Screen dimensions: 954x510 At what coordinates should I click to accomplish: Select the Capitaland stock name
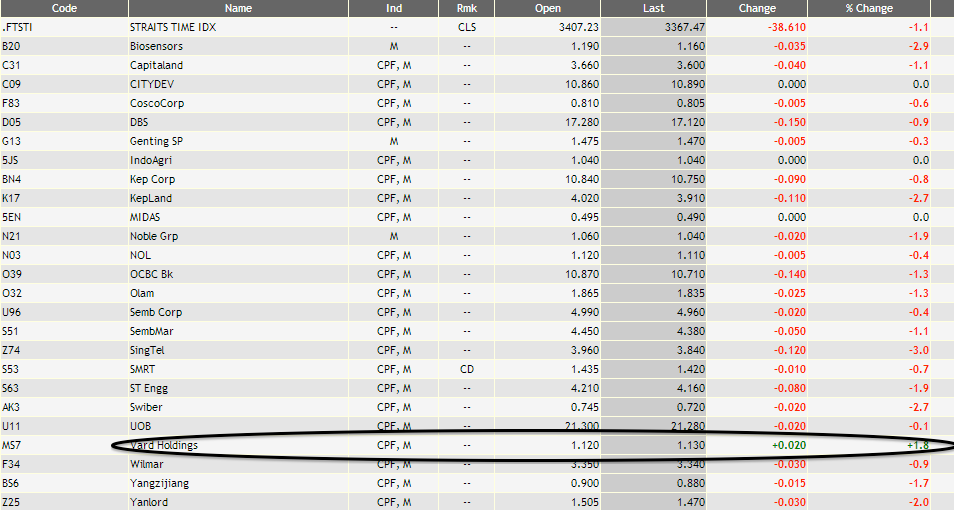pyautogui.click(x=157, y=65)
